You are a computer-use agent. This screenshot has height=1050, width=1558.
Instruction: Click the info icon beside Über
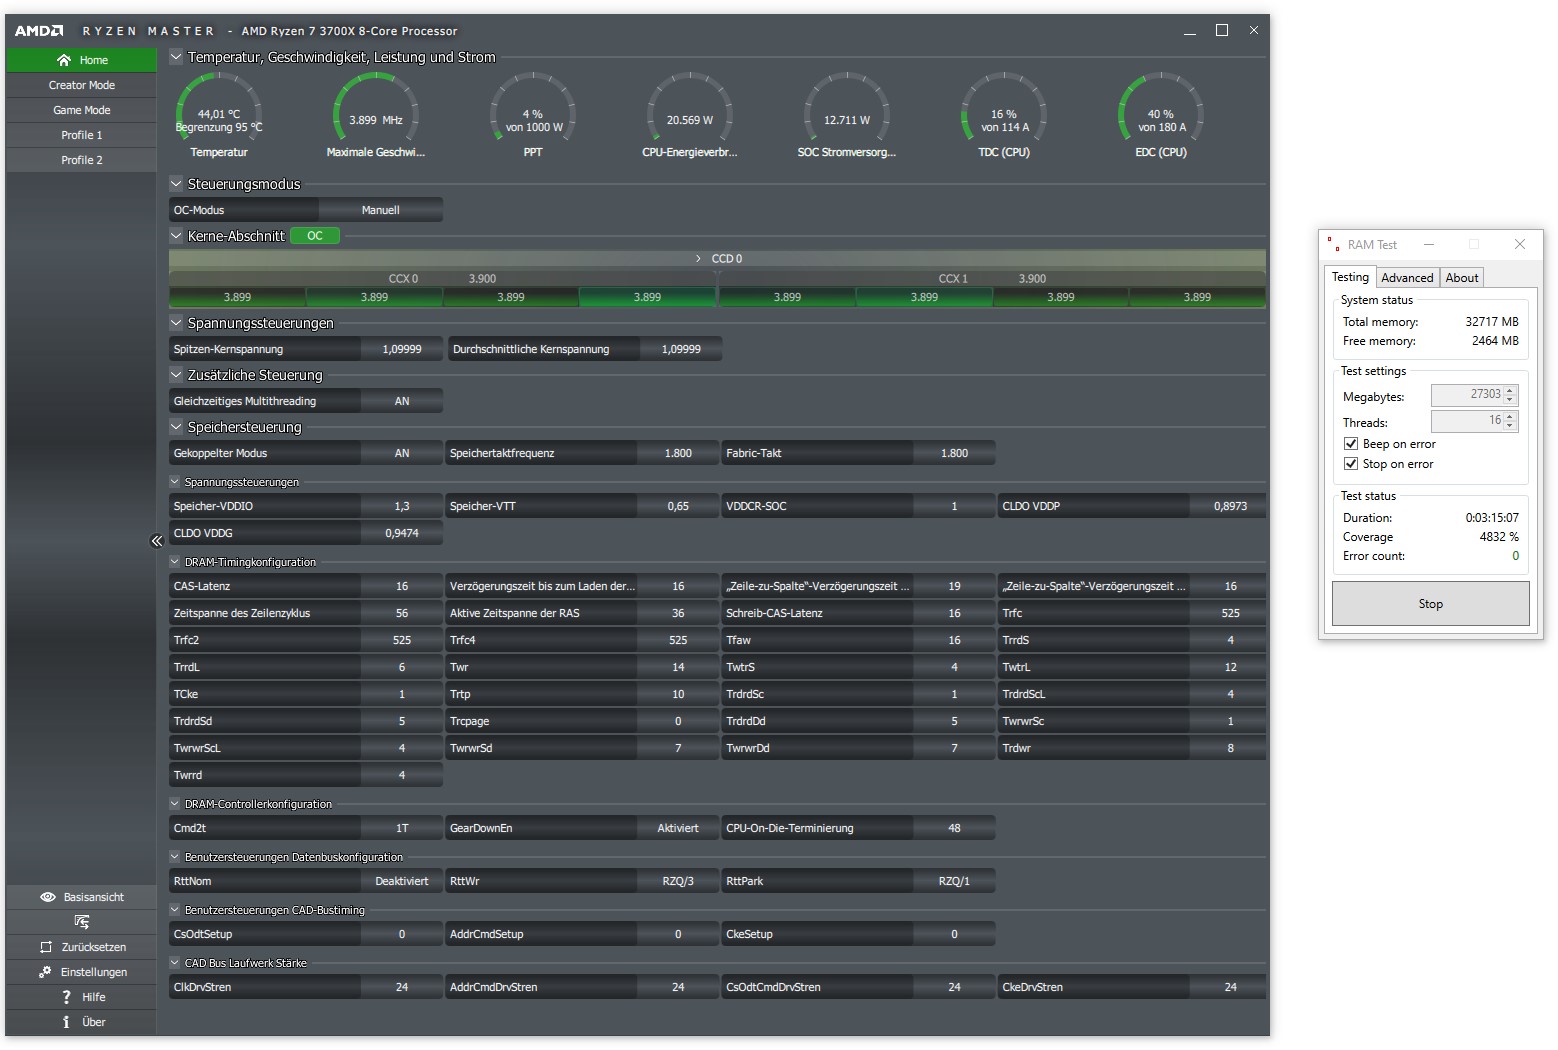coord(66,1022)
